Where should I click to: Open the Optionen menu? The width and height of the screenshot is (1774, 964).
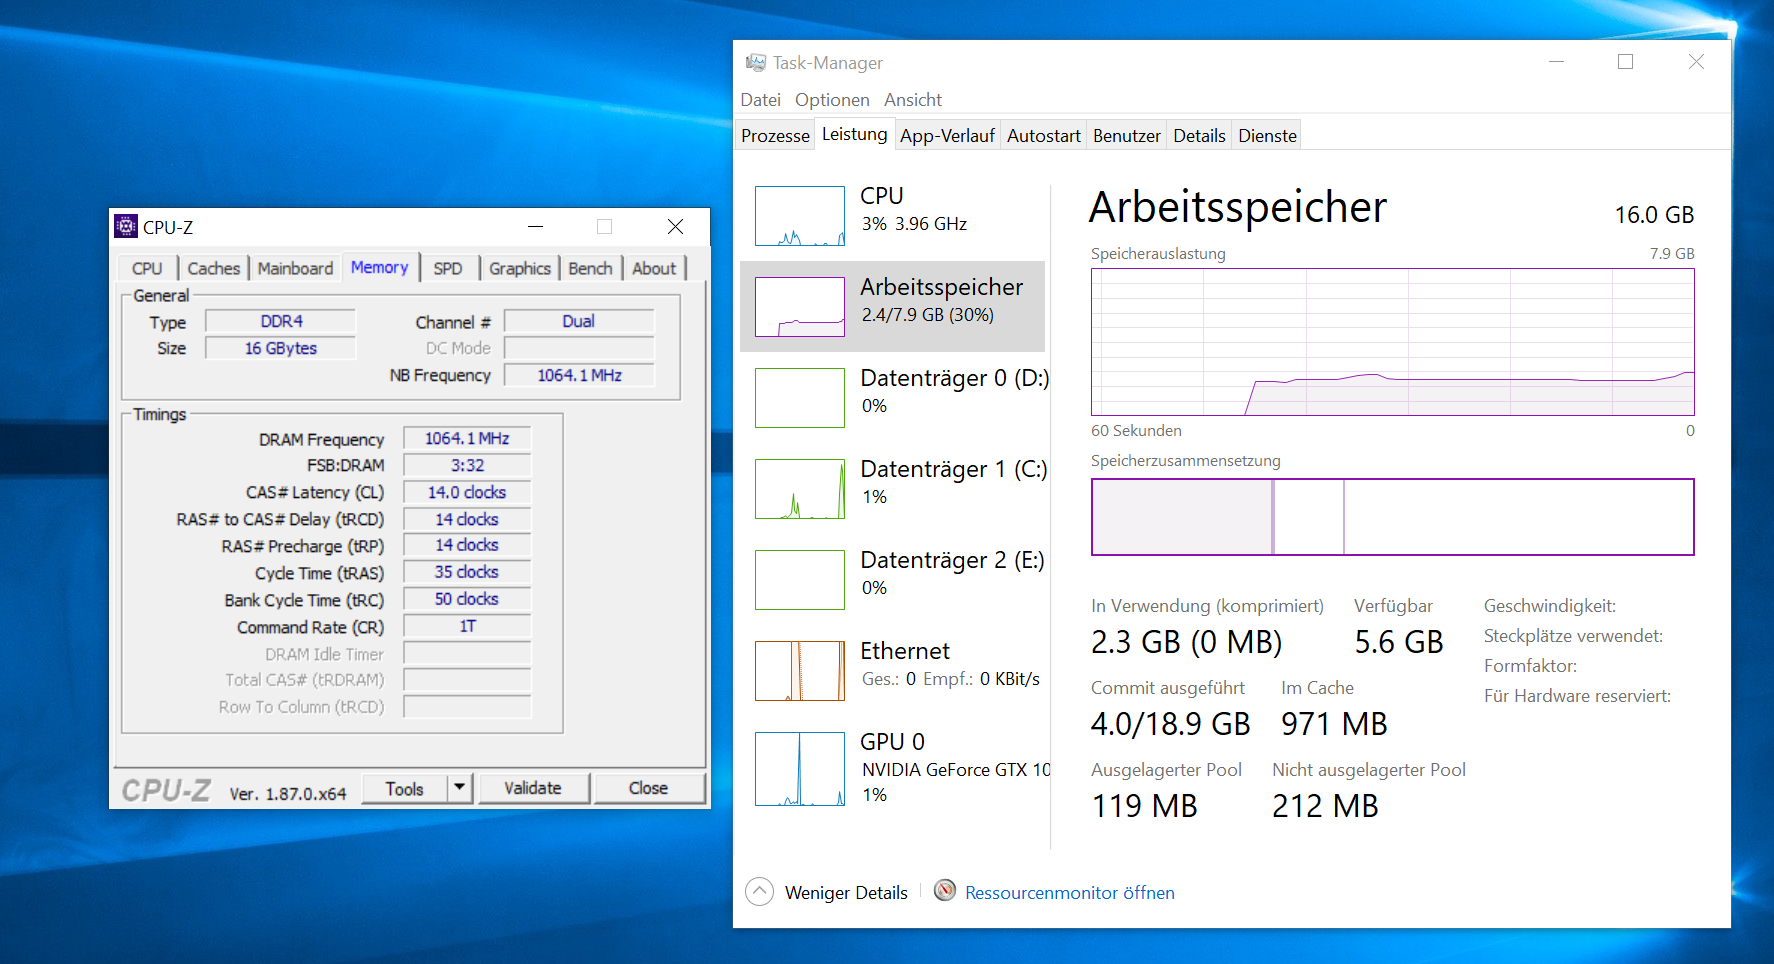[832, 100]
